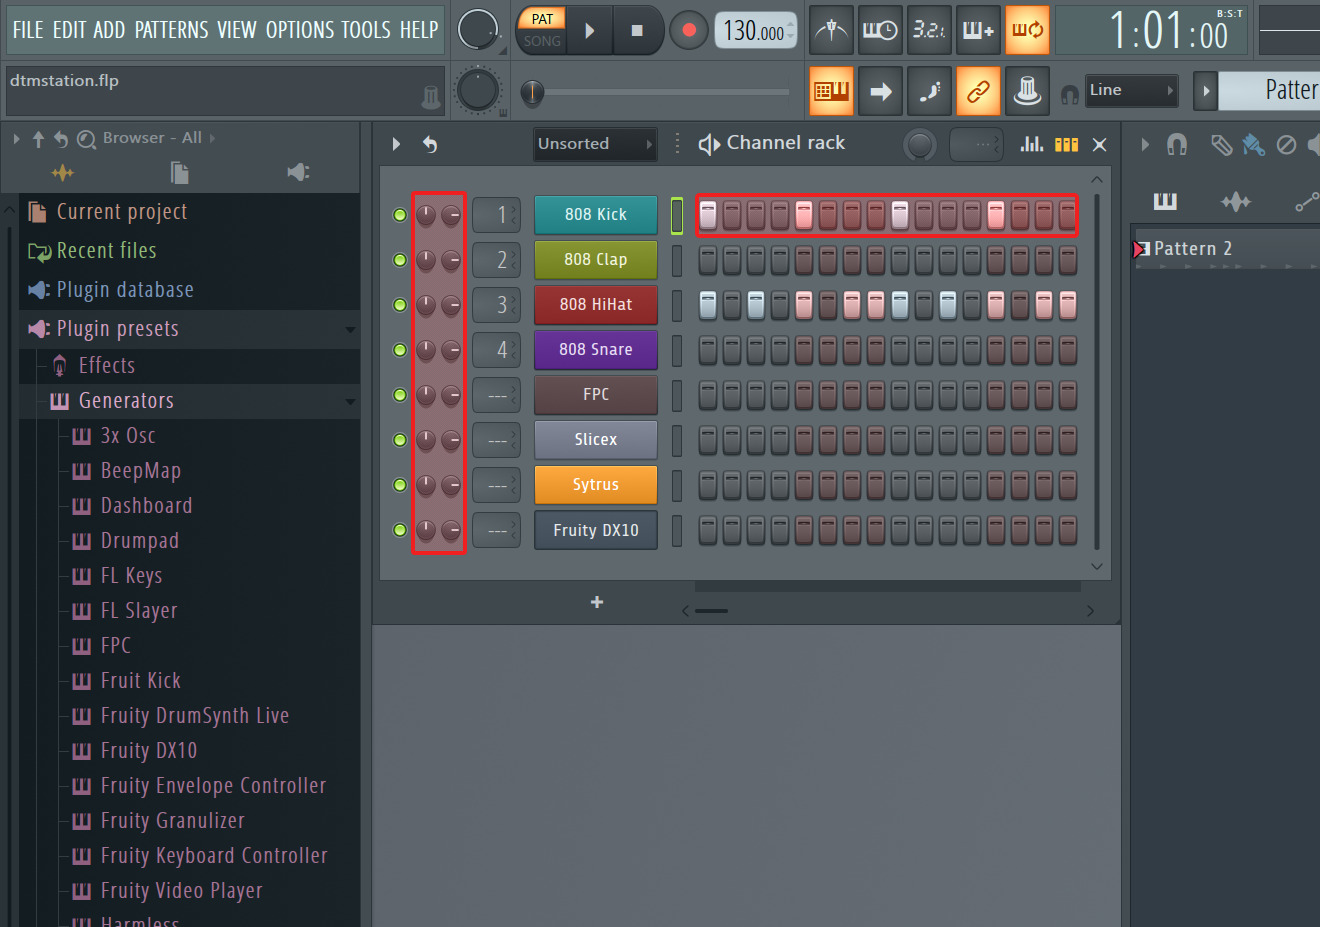Viewport: 1320px width, 927px height.
Task: Mute the 808 HiHat channel
Action: click(400, 305)
